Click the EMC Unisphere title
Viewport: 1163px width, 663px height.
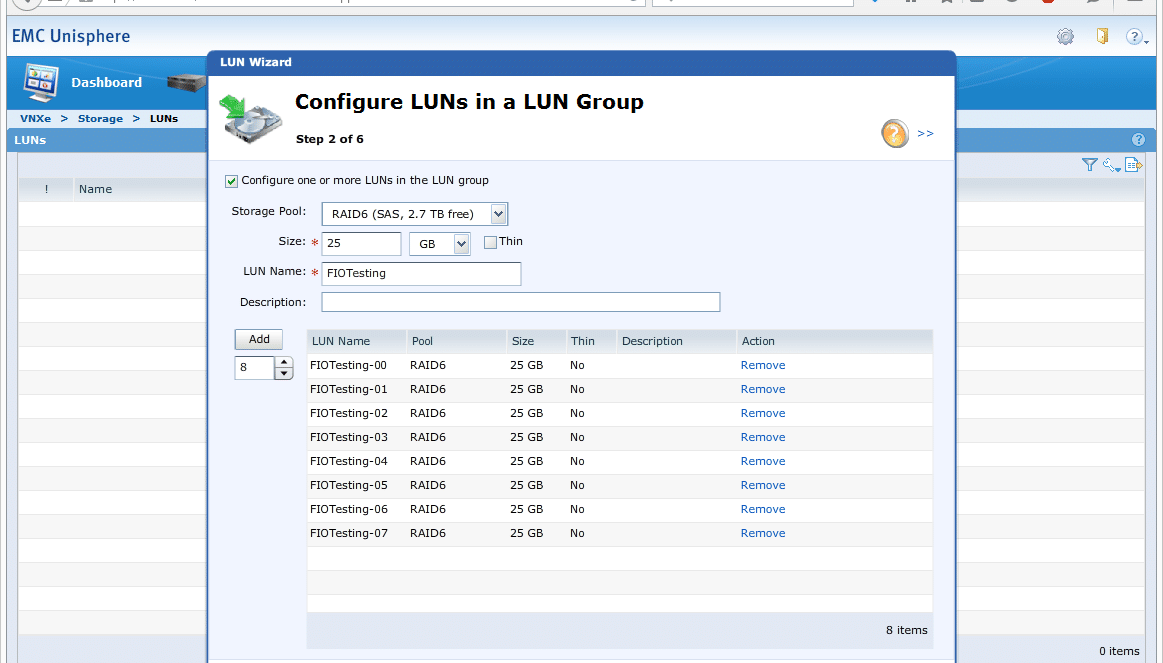coord(71,36)
